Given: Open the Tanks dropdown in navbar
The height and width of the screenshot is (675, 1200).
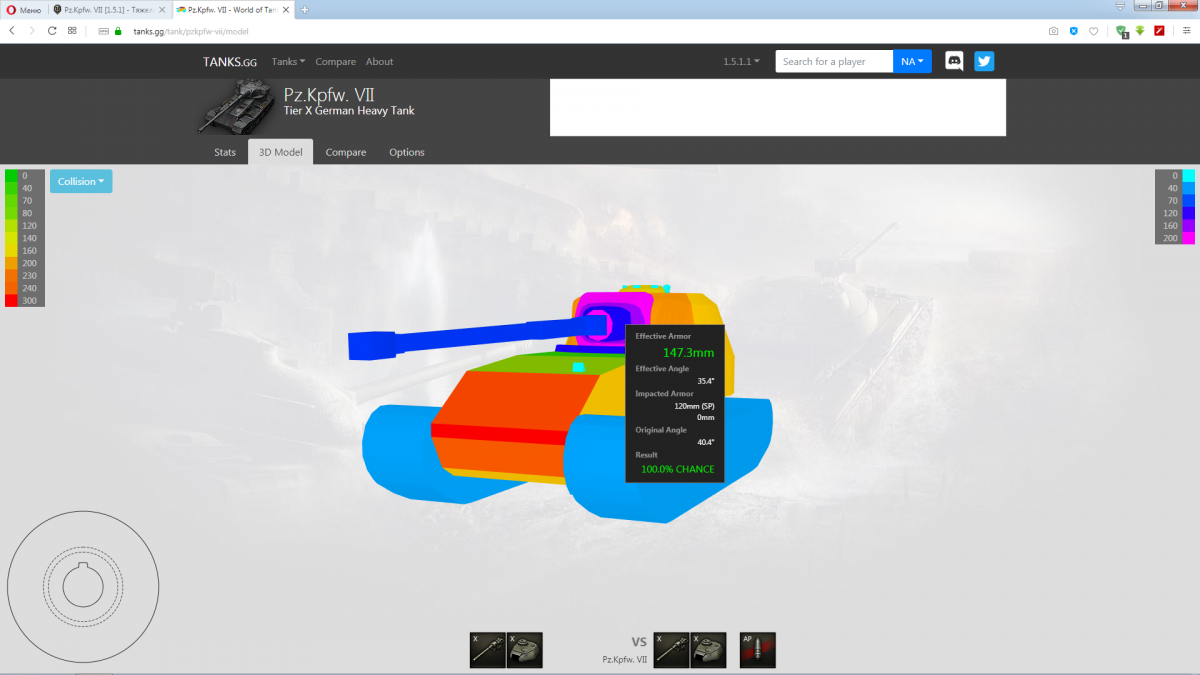Looking at the screenshot, I should coord(288,62).
